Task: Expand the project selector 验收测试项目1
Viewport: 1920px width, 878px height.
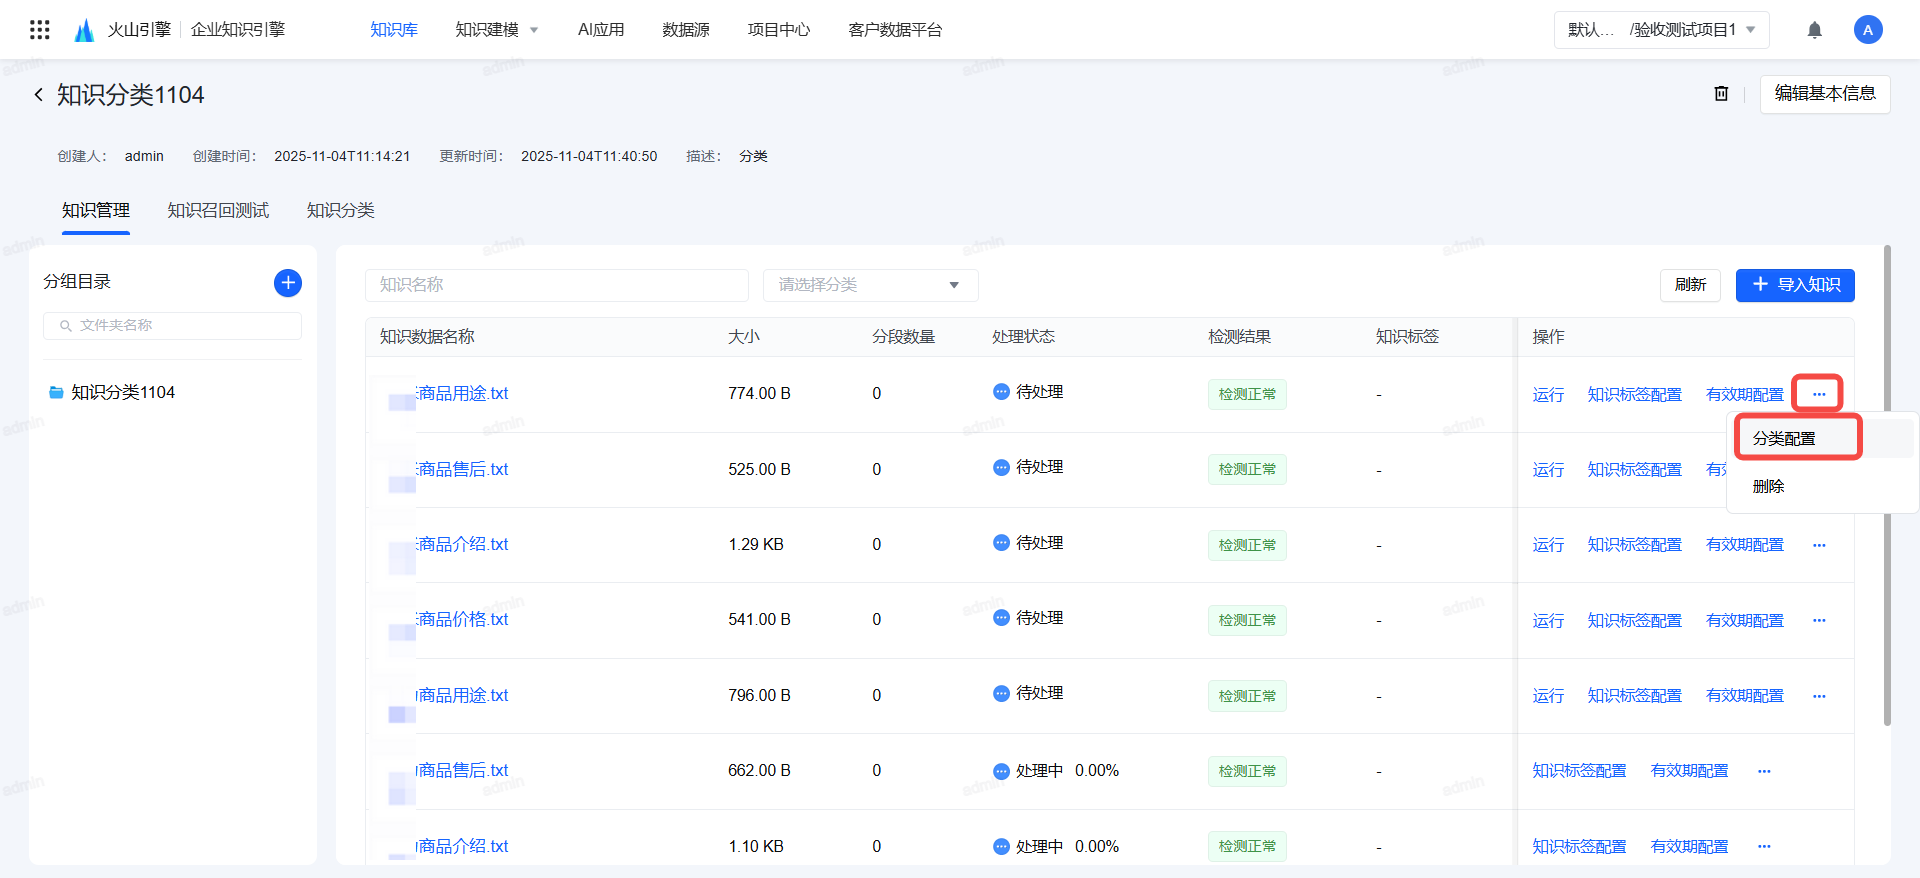Action: [x=1661, y=30]
